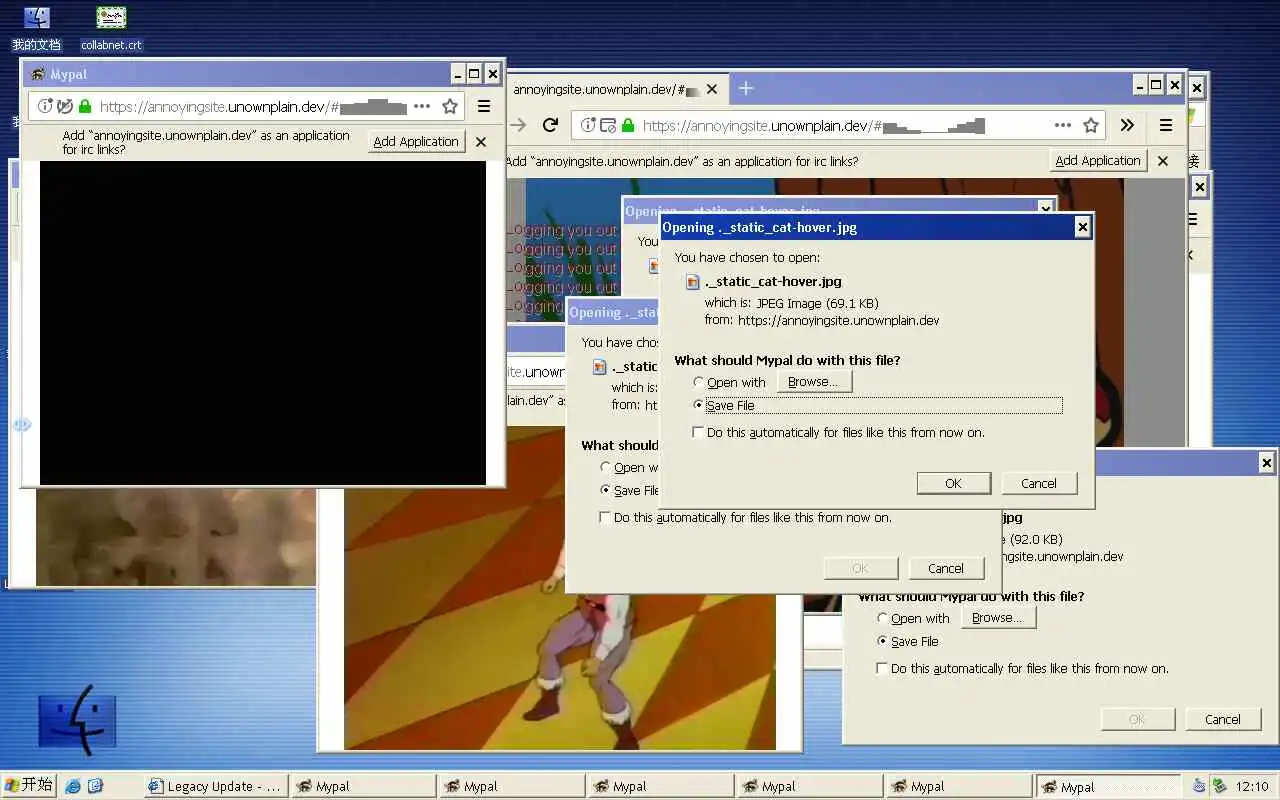Click the green tray icon beside the clock
This screenshot has height=800, width=1280.
coord(1221,787)
